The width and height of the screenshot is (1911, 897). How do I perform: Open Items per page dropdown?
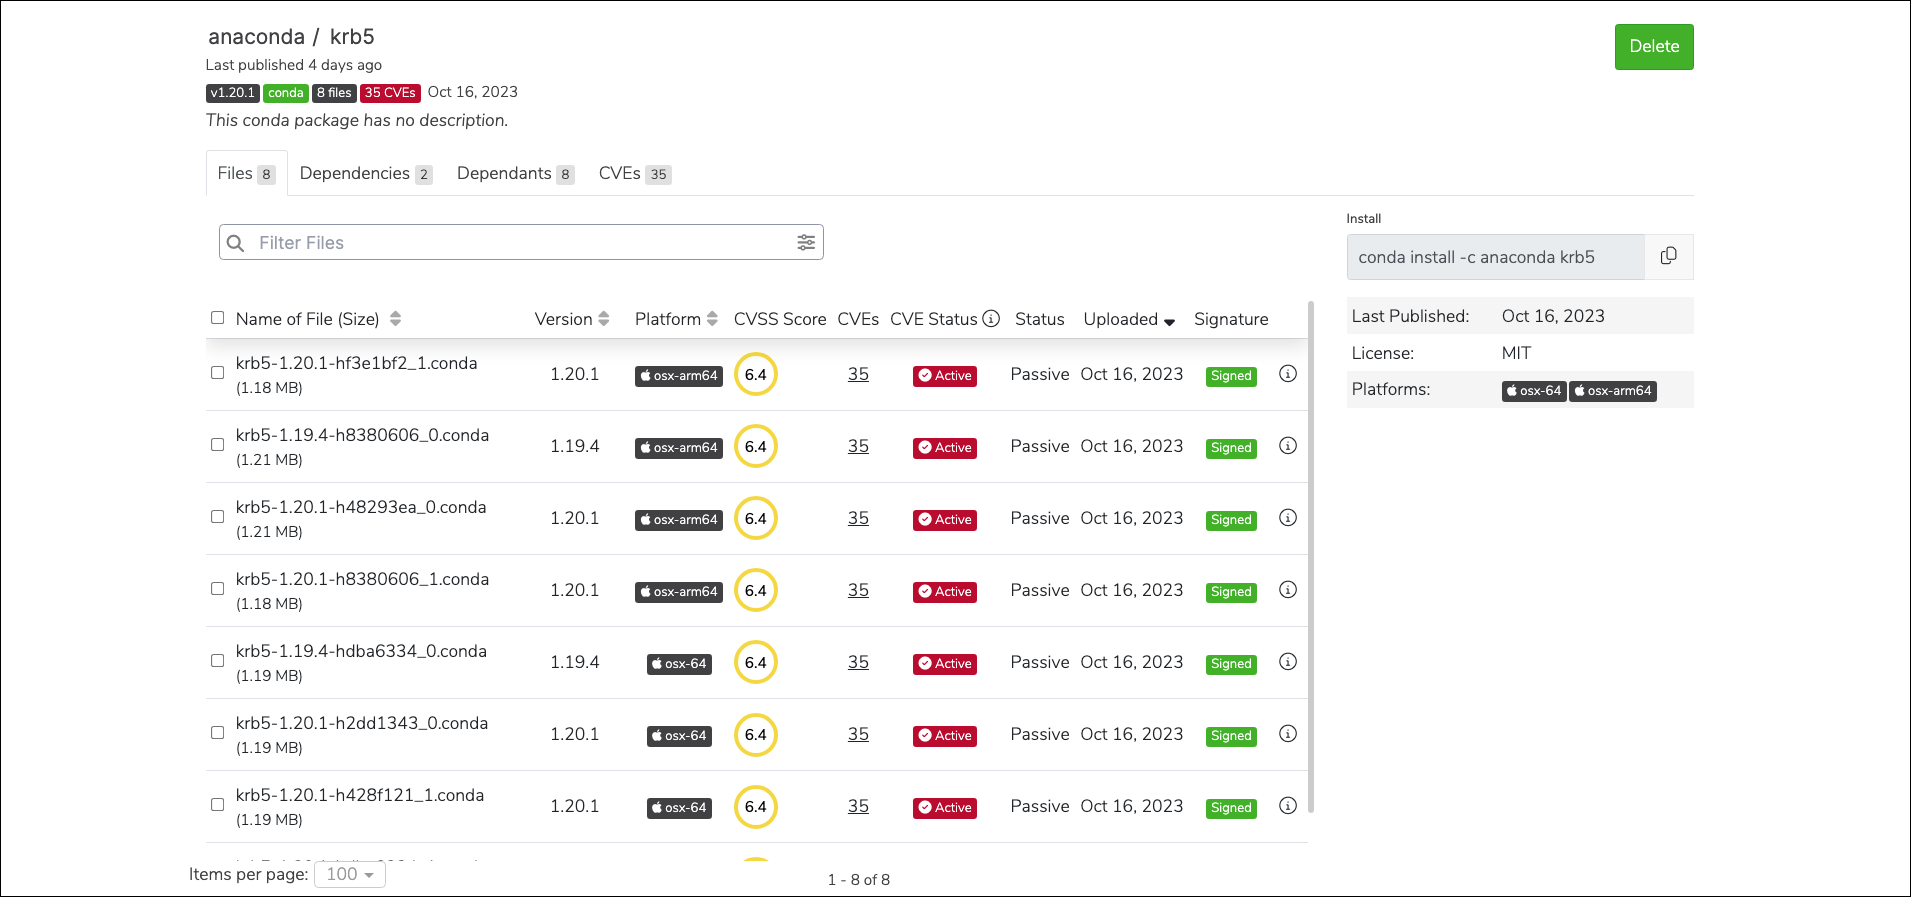pos(350,874)
